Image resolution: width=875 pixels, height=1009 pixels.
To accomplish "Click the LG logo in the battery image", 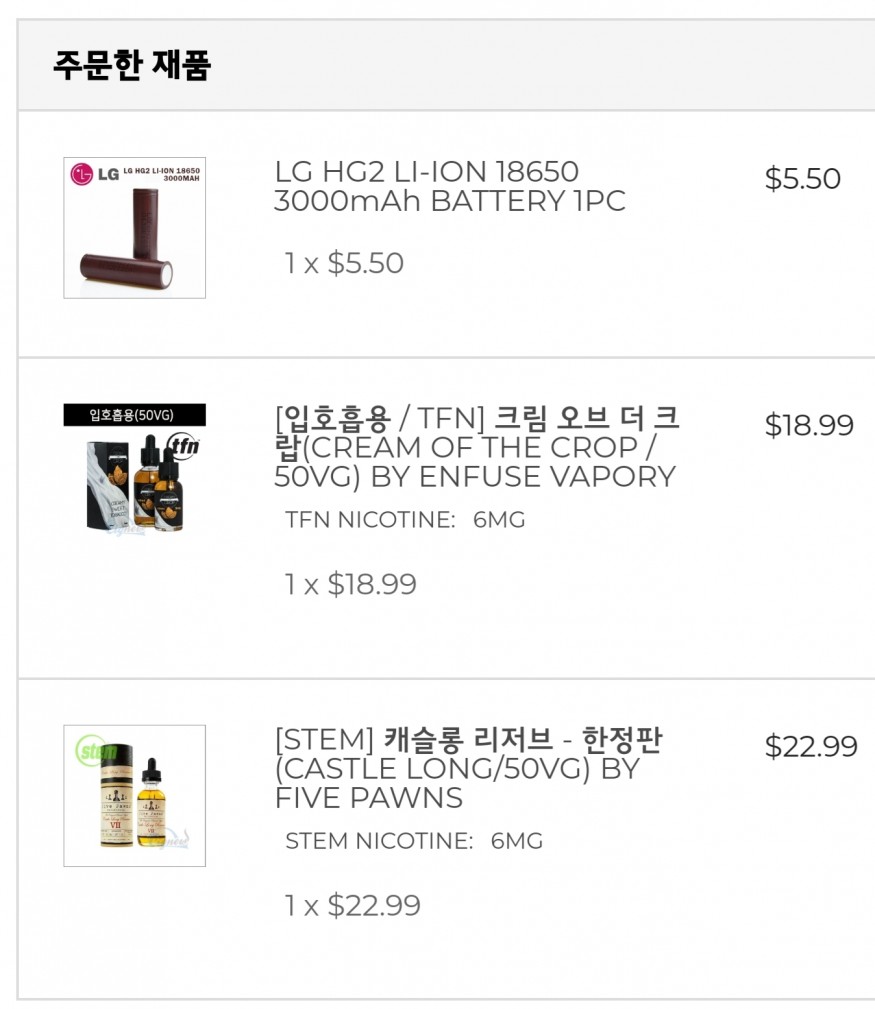I will coord(95,174).
